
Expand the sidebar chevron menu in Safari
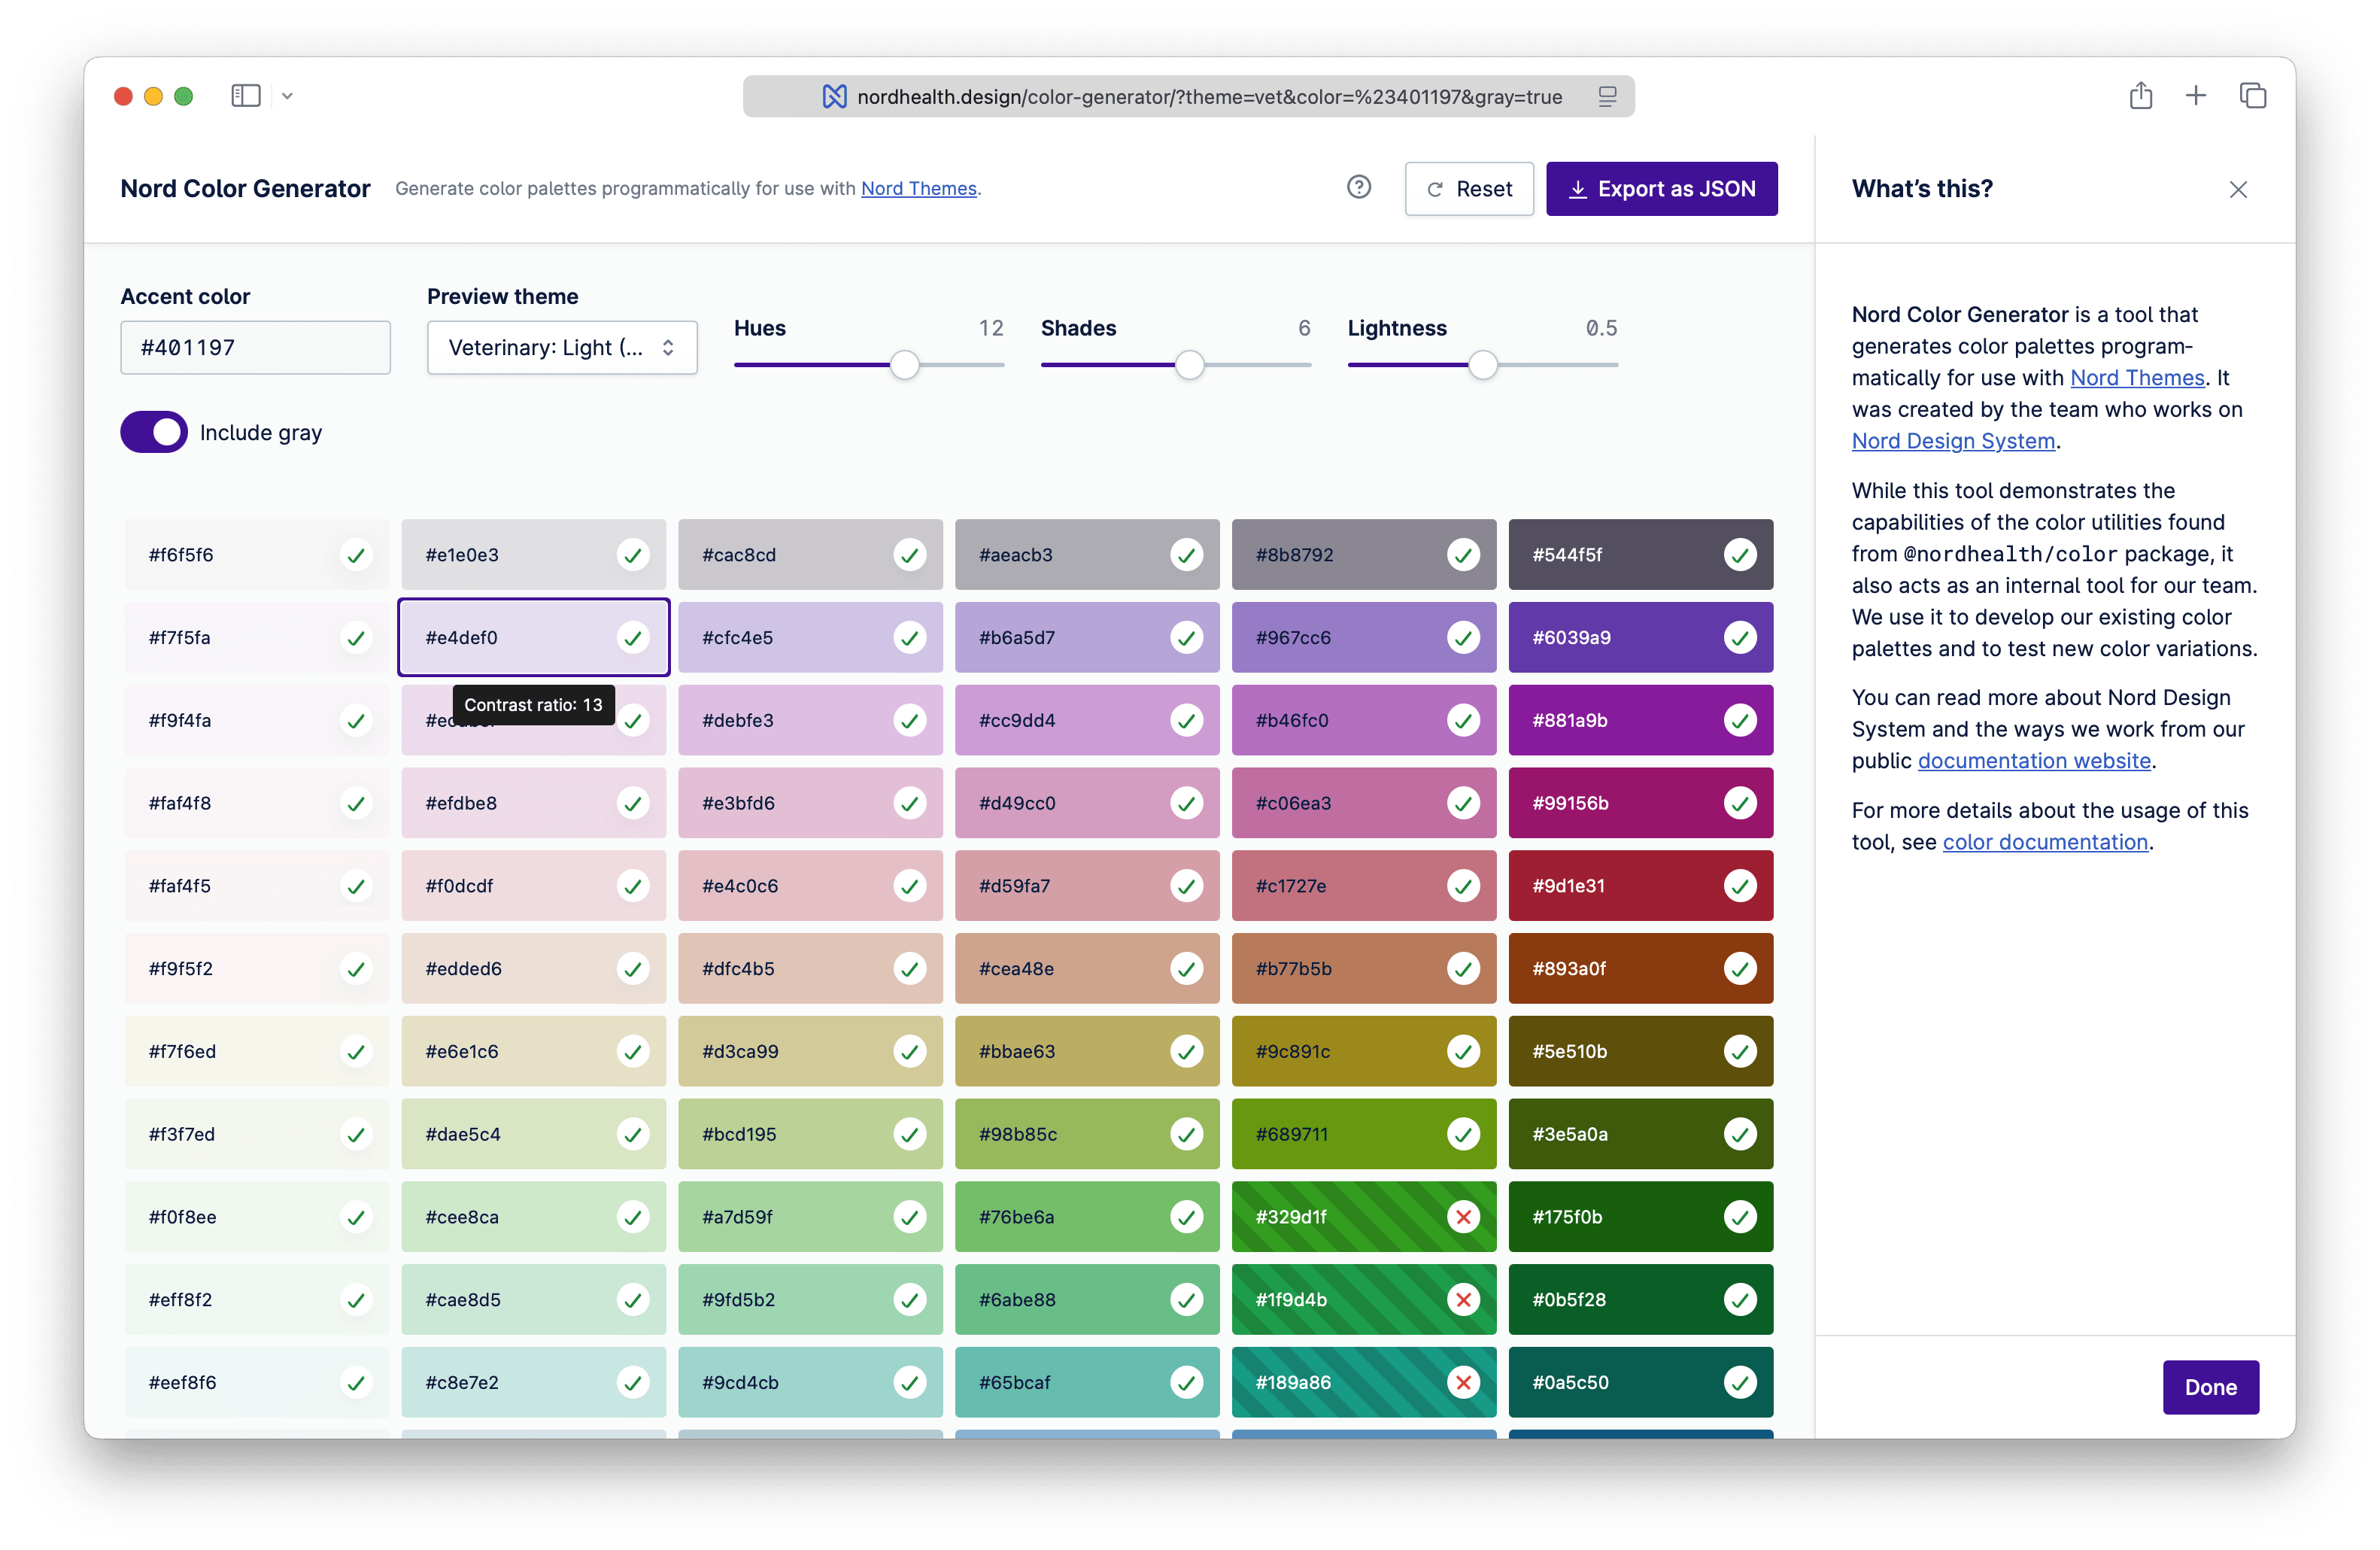[287, 96]
